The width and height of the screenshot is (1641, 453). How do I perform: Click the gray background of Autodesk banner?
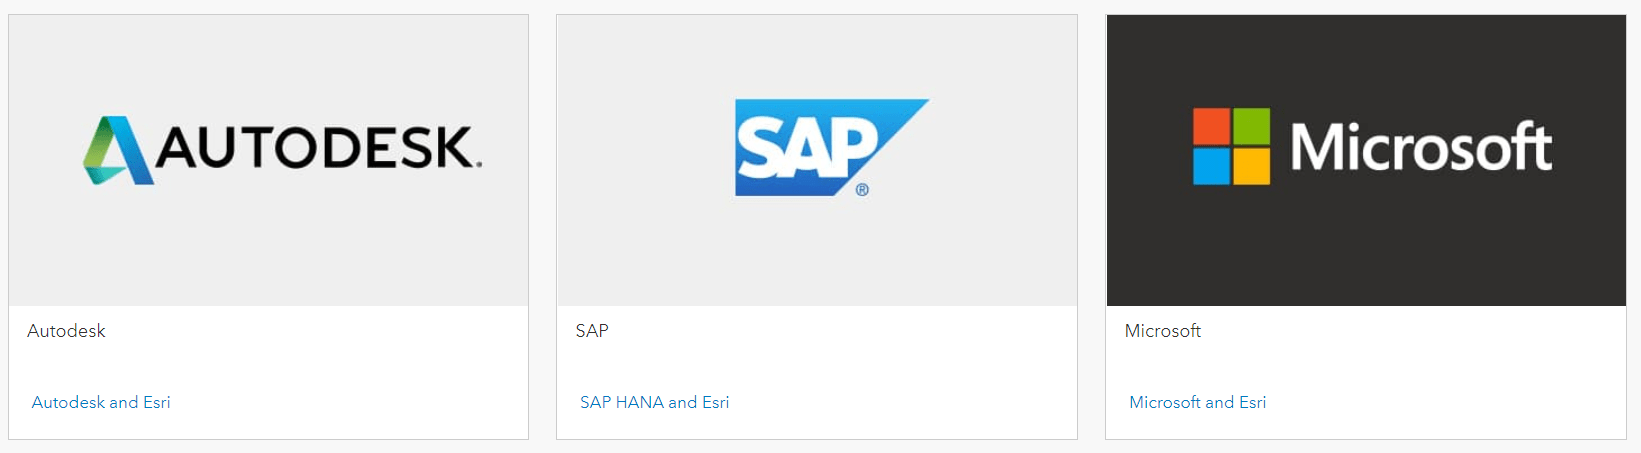pos(268,250)
